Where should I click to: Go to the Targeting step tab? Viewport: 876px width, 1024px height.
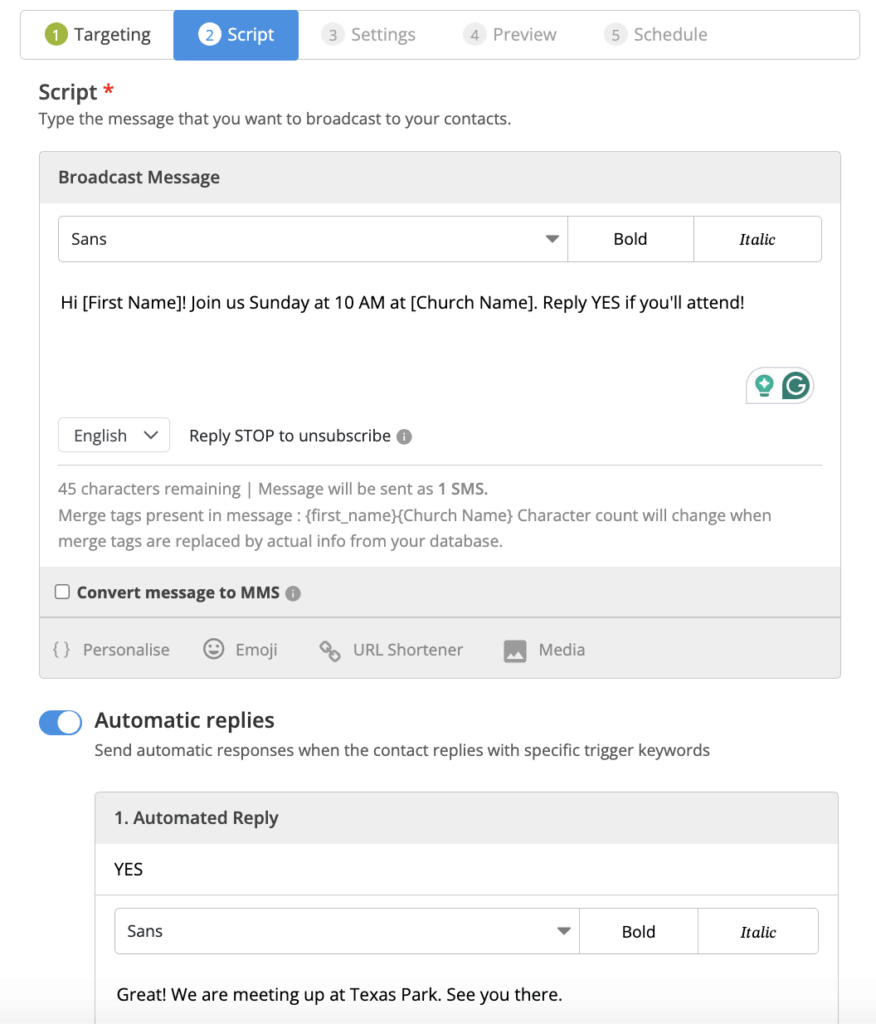(98, 35)
